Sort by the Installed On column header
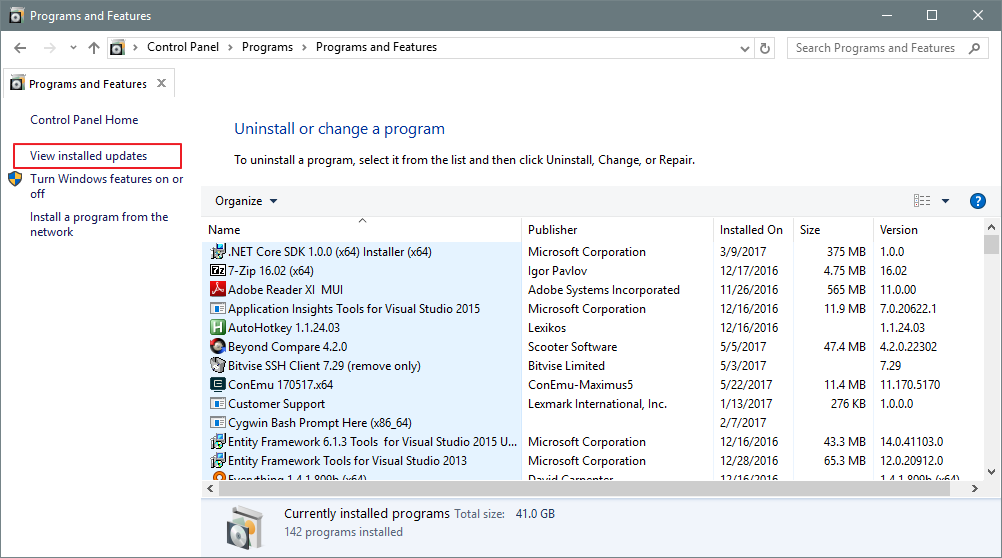Screen dimensions: 1002x558 click(753, 229)
